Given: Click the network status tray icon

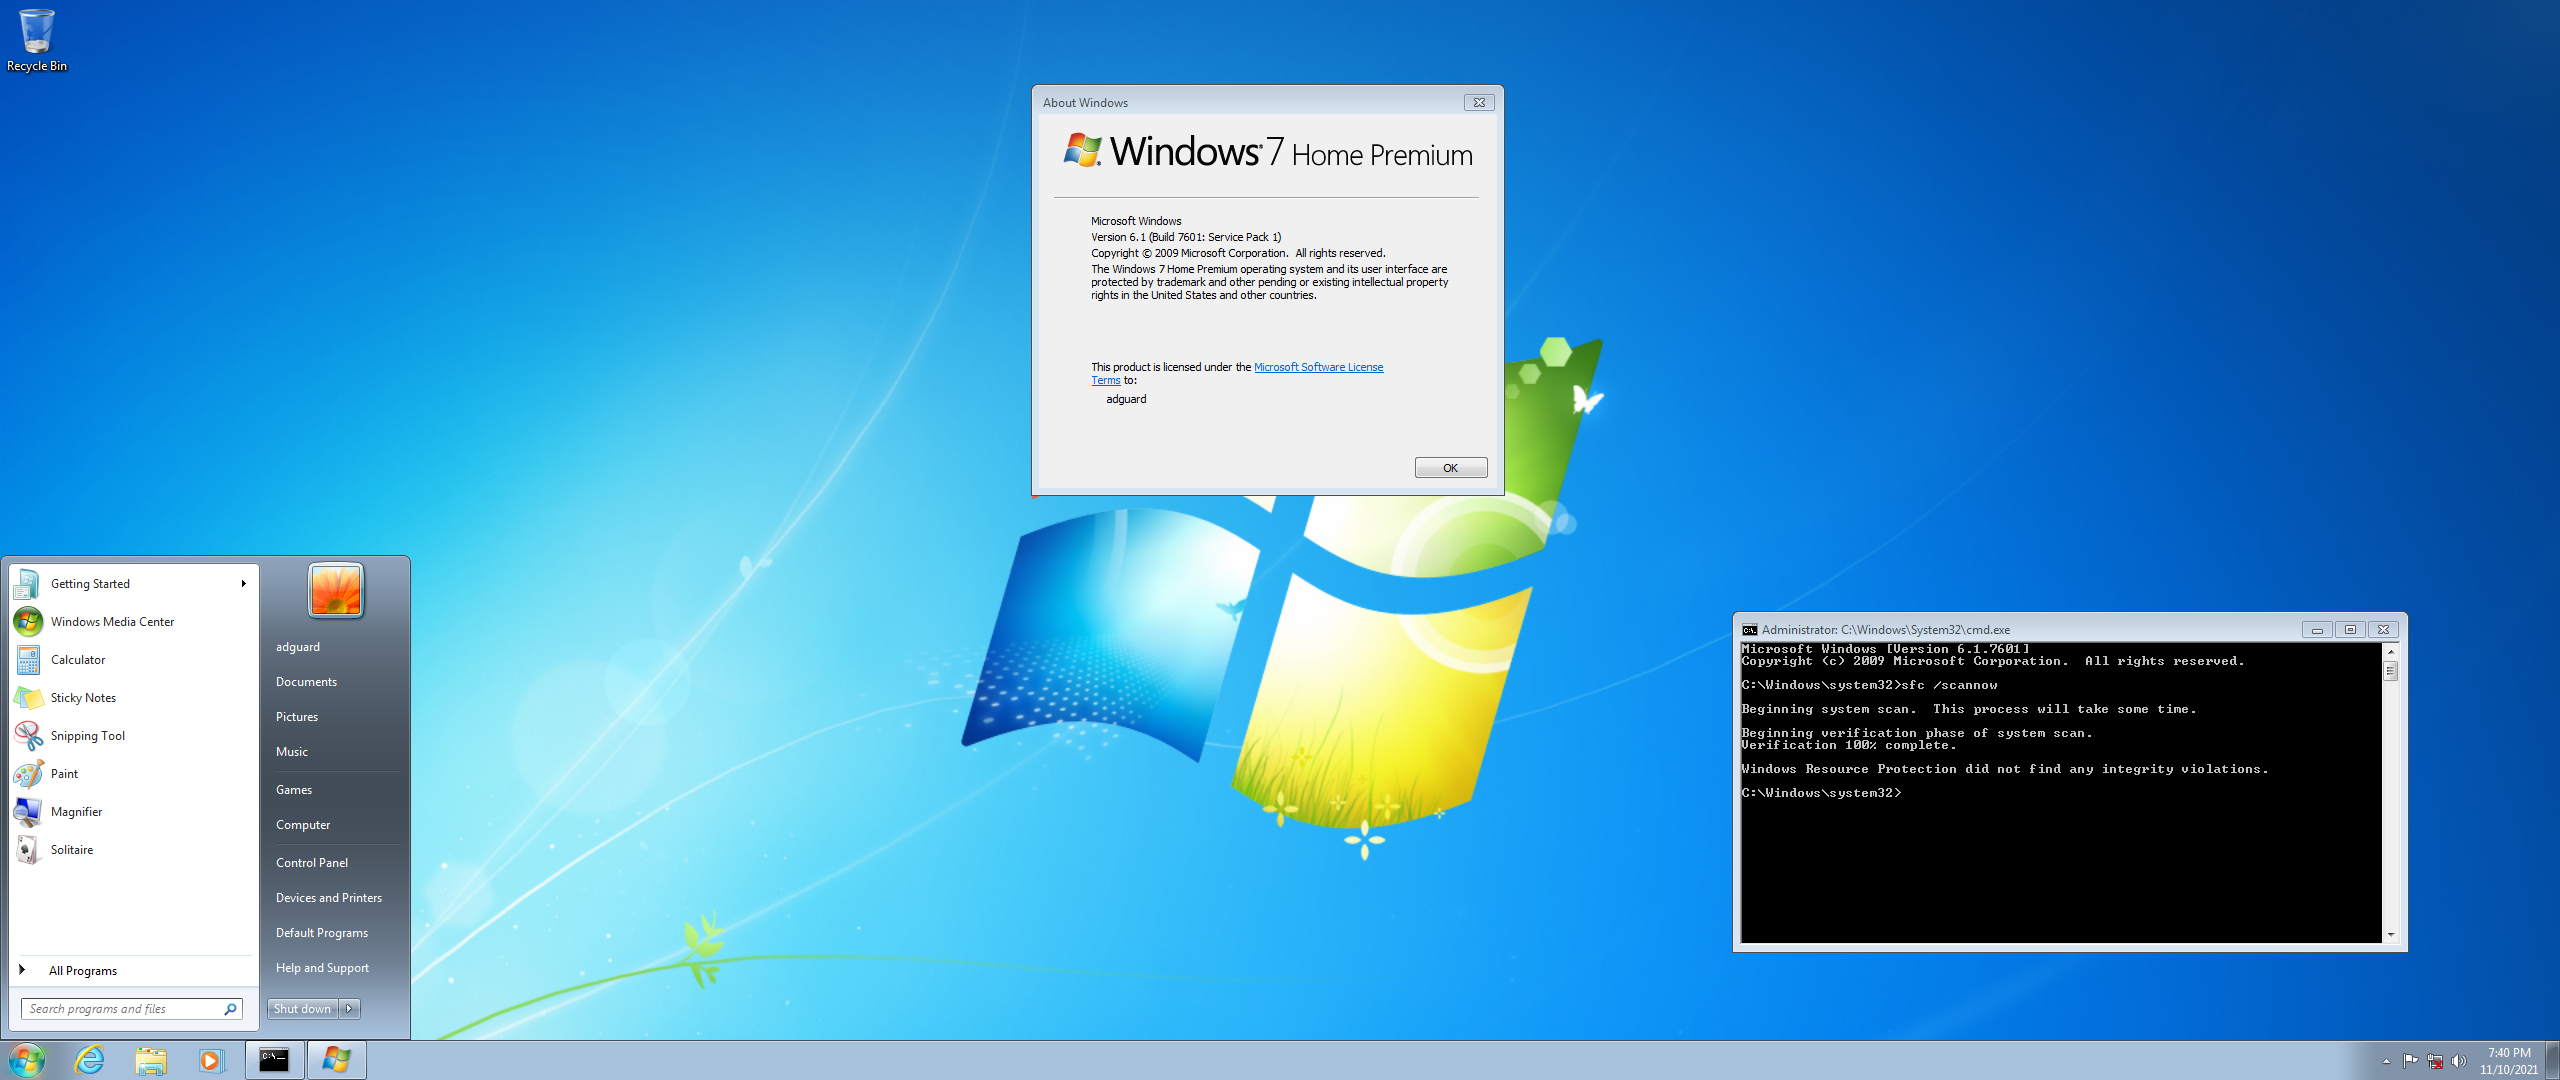Looking at the screenshot, I should tap(2435, 1061).
